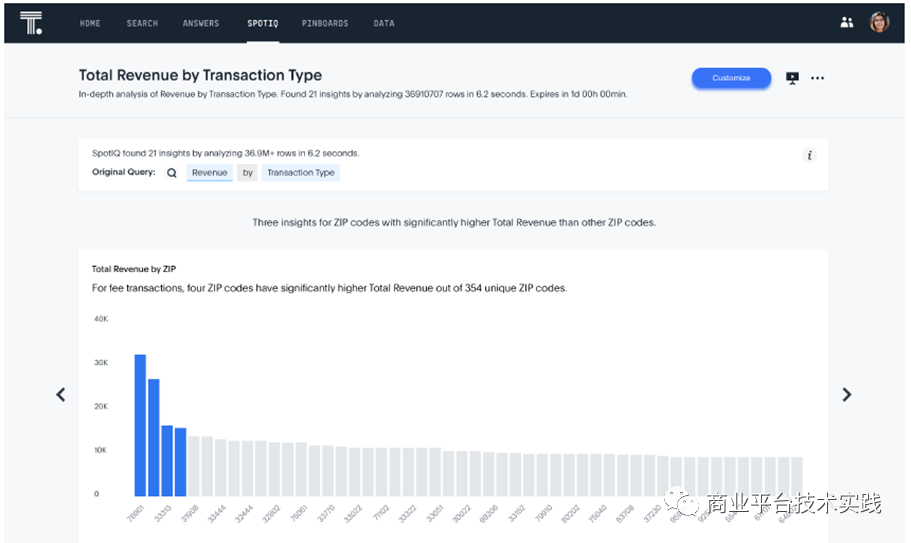Open the Answers tab

pyautogui.click(x=201, y=23)
